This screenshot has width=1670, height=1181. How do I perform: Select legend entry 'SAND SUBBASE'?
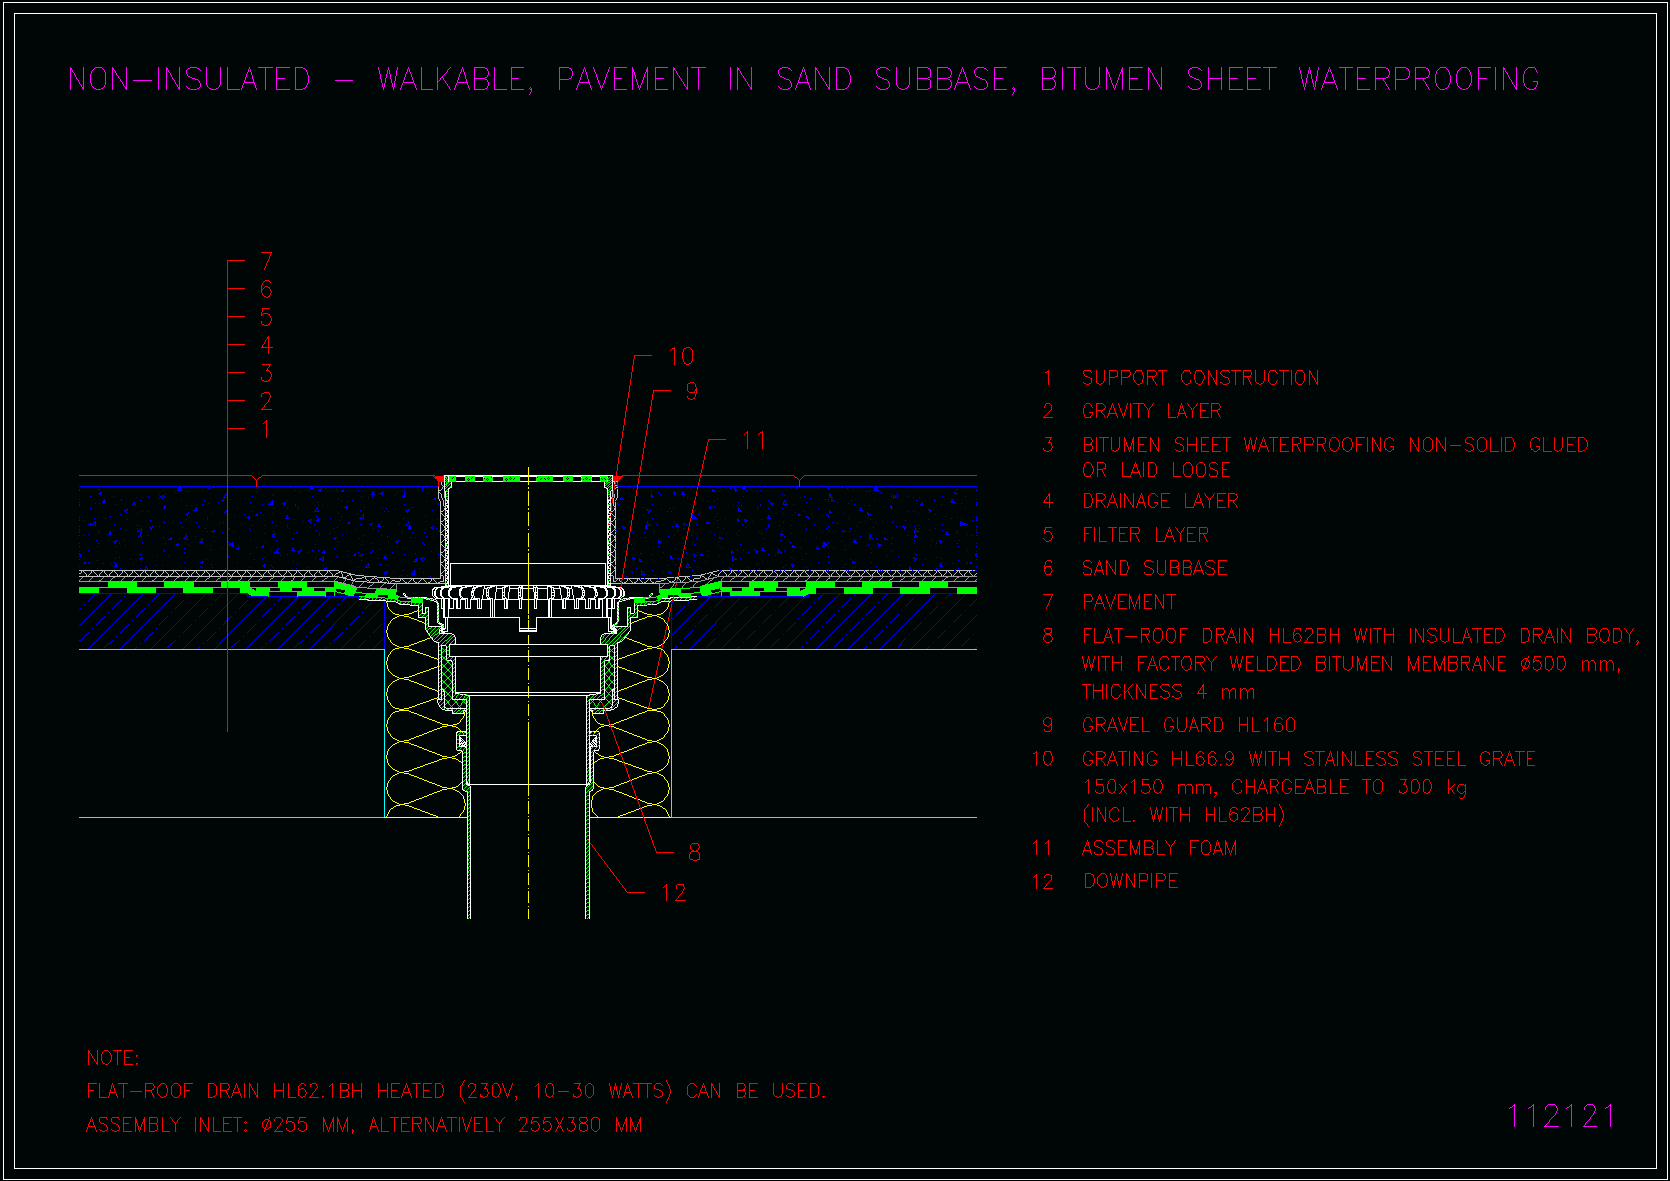point(1154,568)
